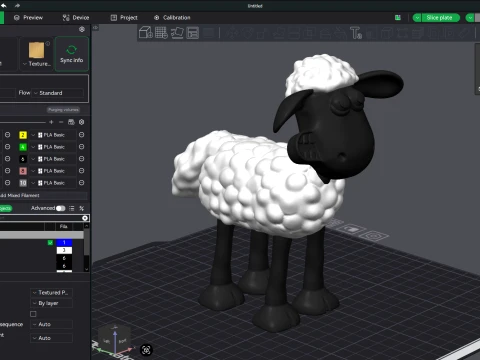Click the Arrange all objects icon

[193, 33]
